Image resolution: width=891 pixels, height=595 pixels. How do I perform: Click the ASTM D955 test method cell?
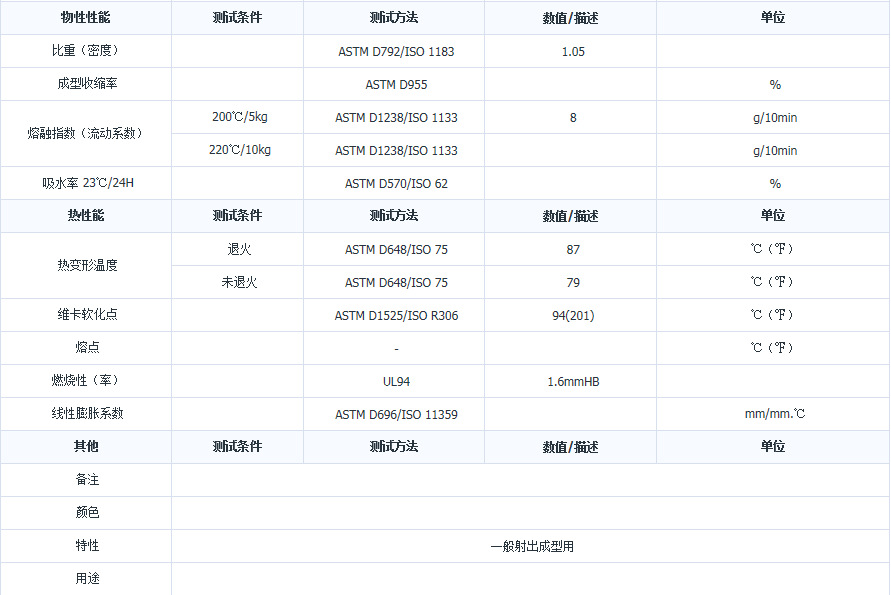(396, 85)
